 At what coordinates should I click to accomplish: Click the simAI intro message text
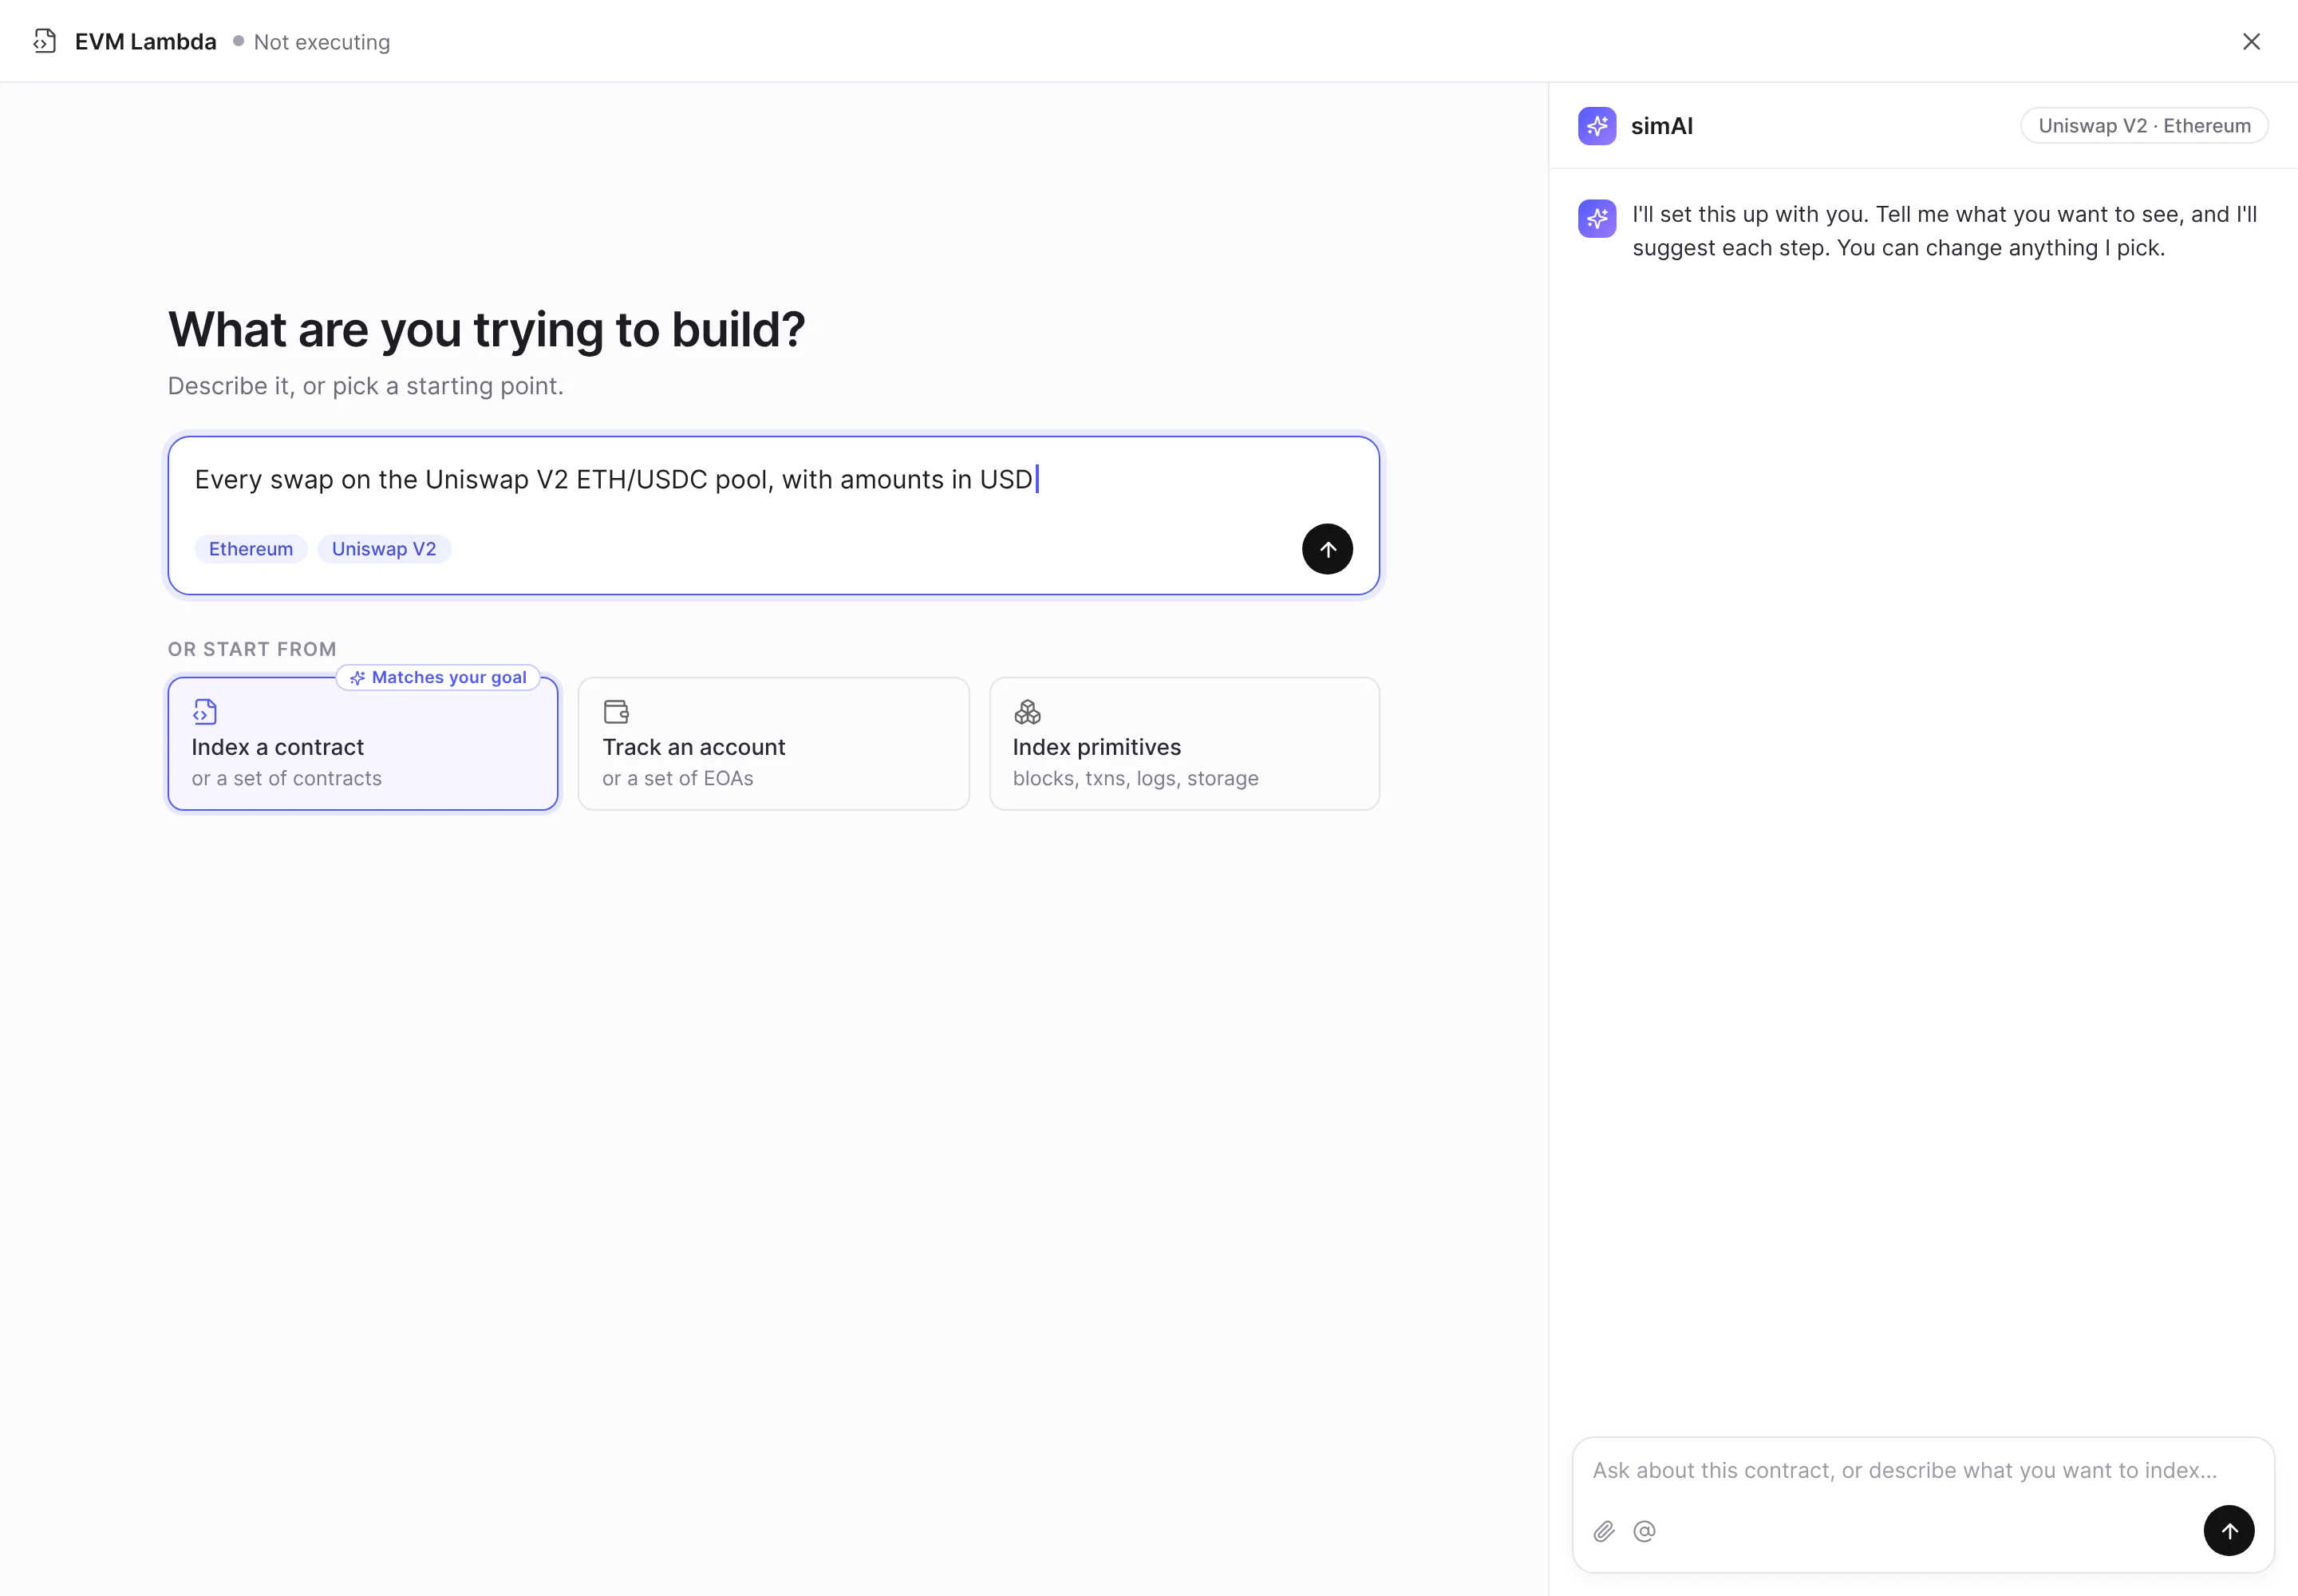[x=1945, y=231]
